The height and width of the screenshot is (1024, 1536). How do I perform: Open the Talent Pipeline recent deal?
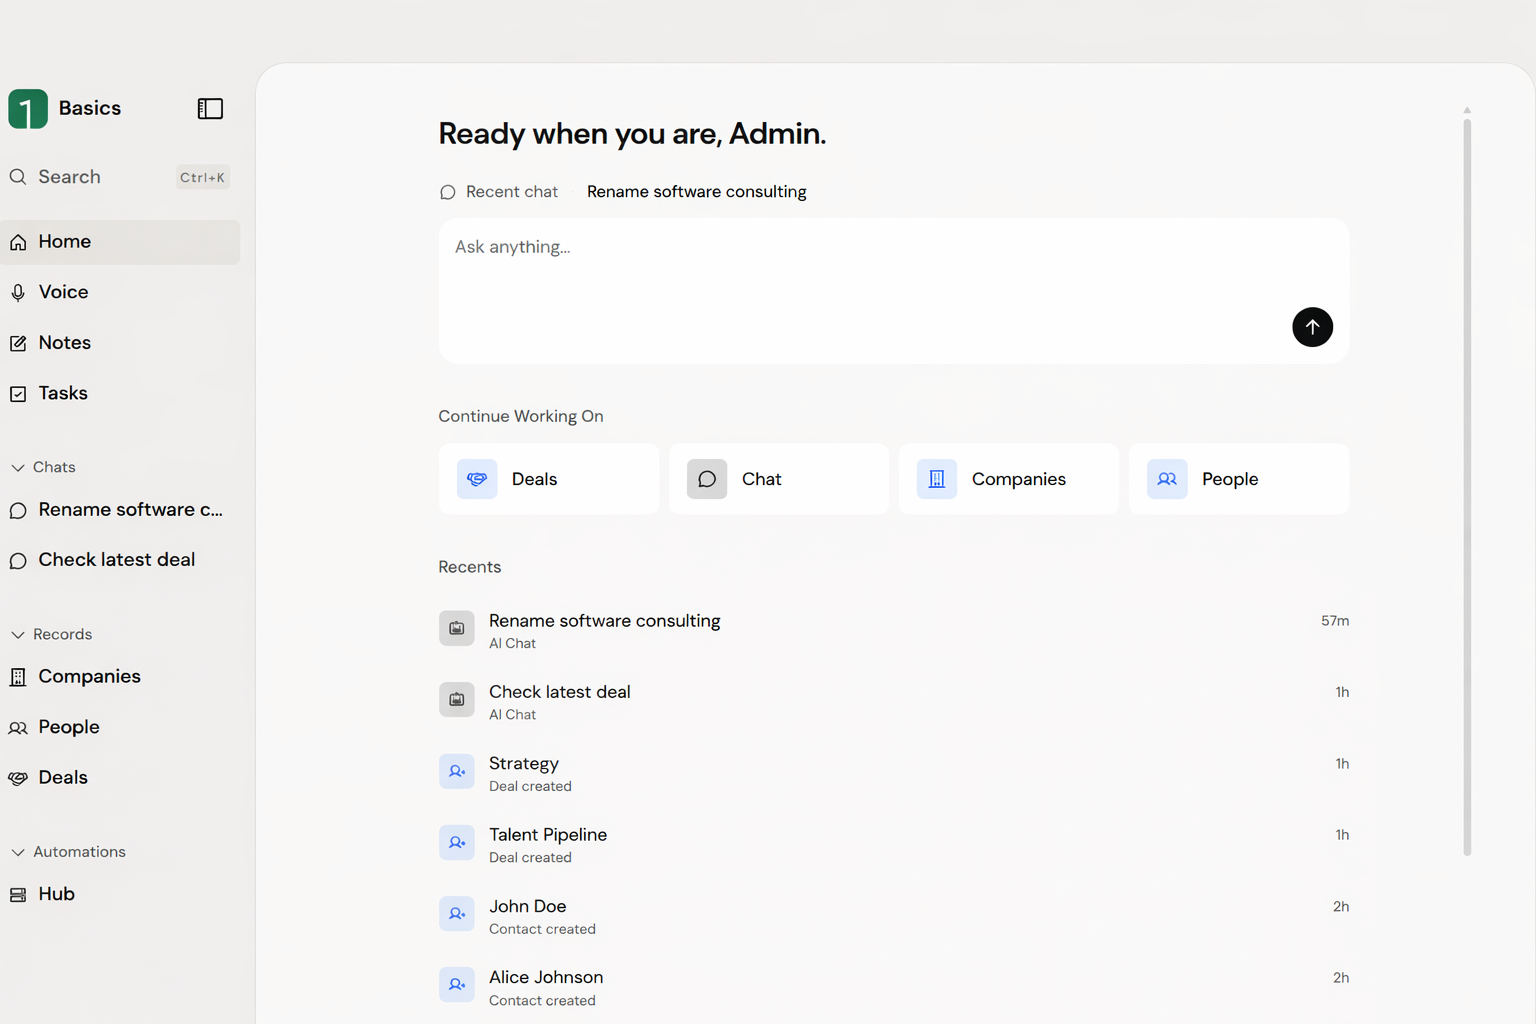[x=548, y=835]
